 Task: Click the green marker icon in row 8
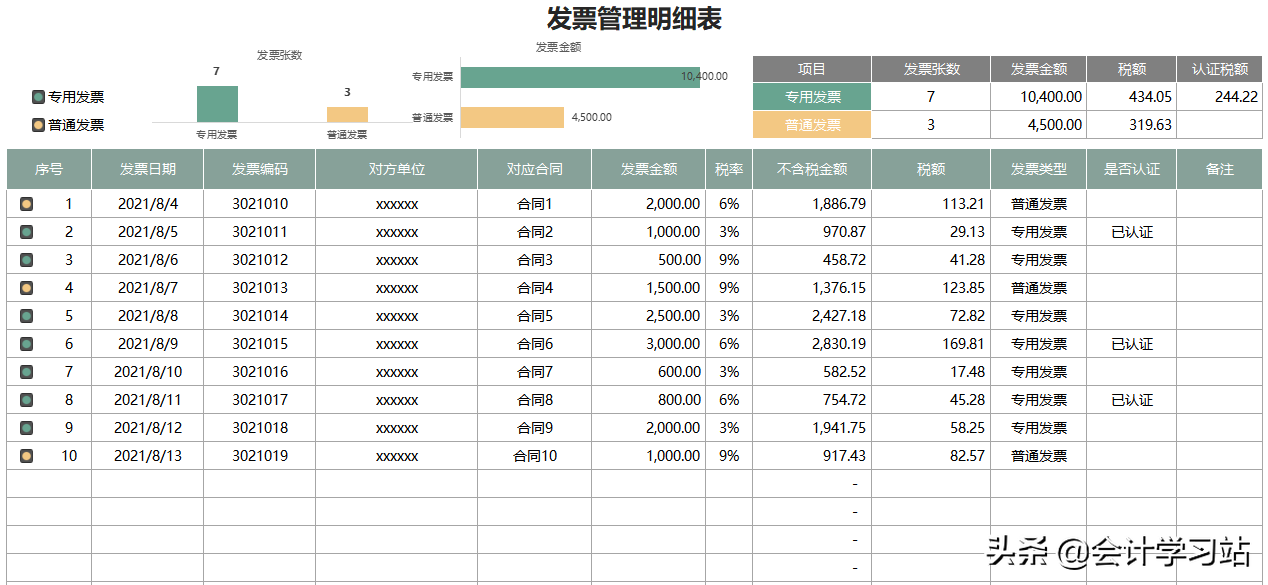[x=26, y=400]
